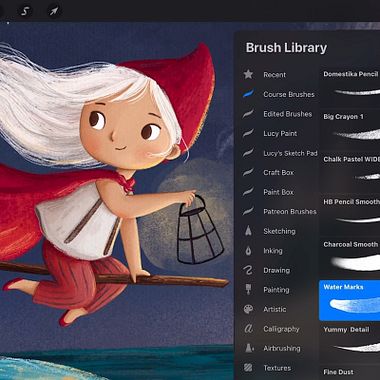Click the Painting brush icon

(248, 290)
